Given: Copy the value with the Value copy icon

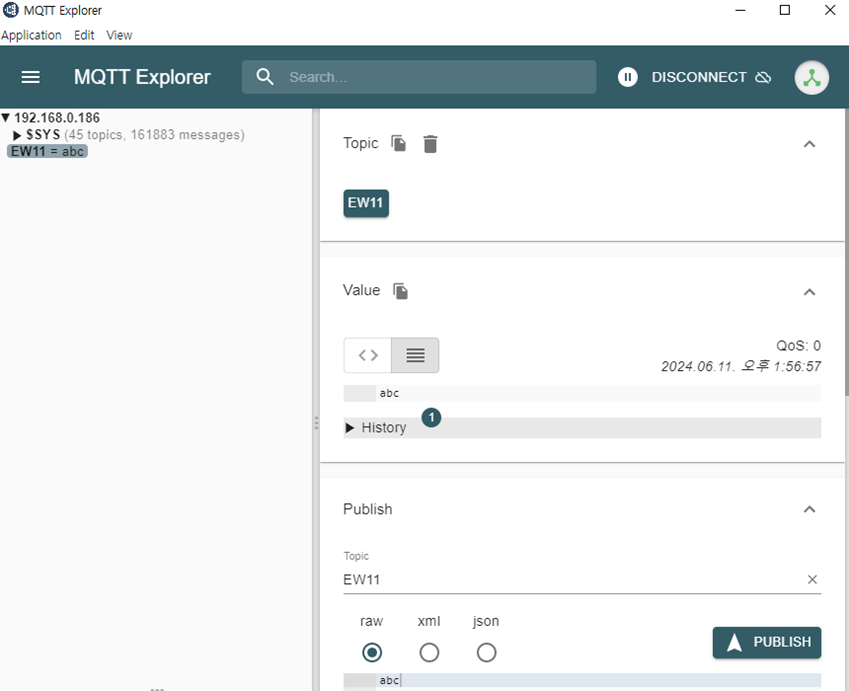Looking at the screenshot, I should pyautogui.click(x=400, y=291).
